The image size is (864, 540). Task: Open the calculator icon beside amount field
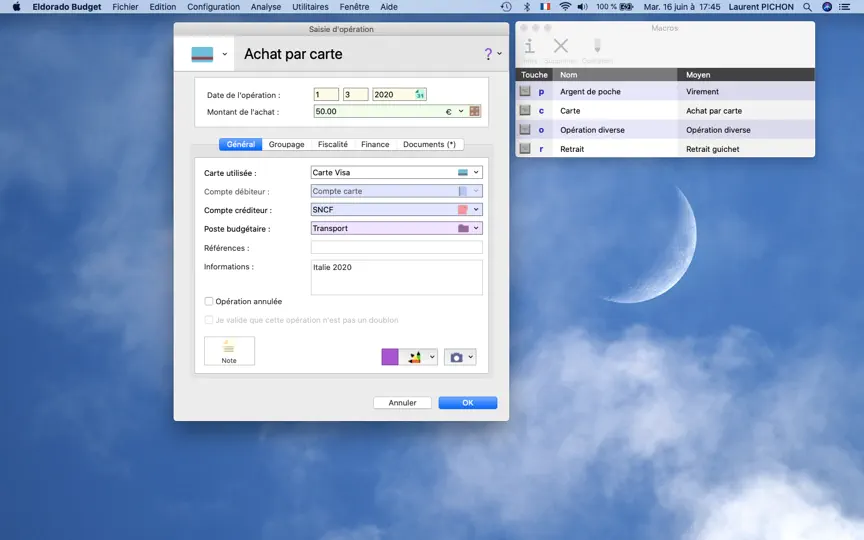coord(474,111)
